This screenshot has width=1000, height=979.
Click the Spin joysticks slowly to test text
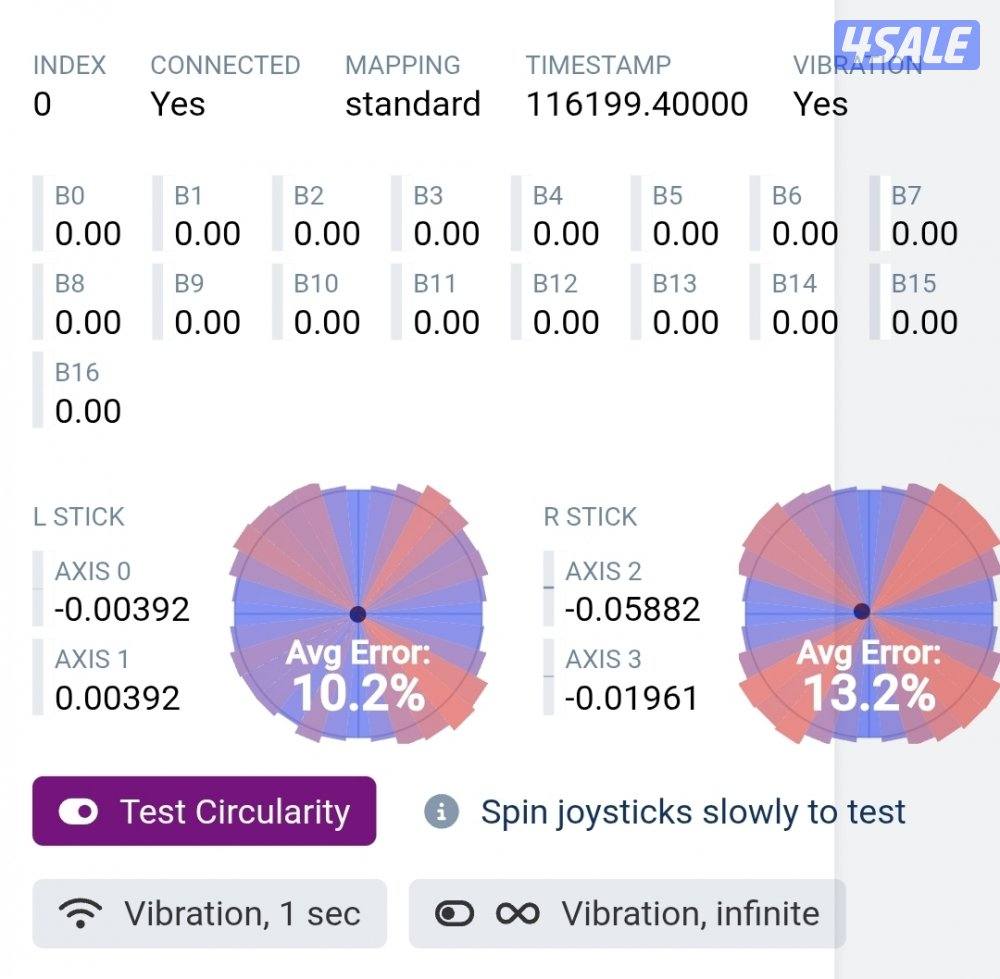[x=693, y=812]
